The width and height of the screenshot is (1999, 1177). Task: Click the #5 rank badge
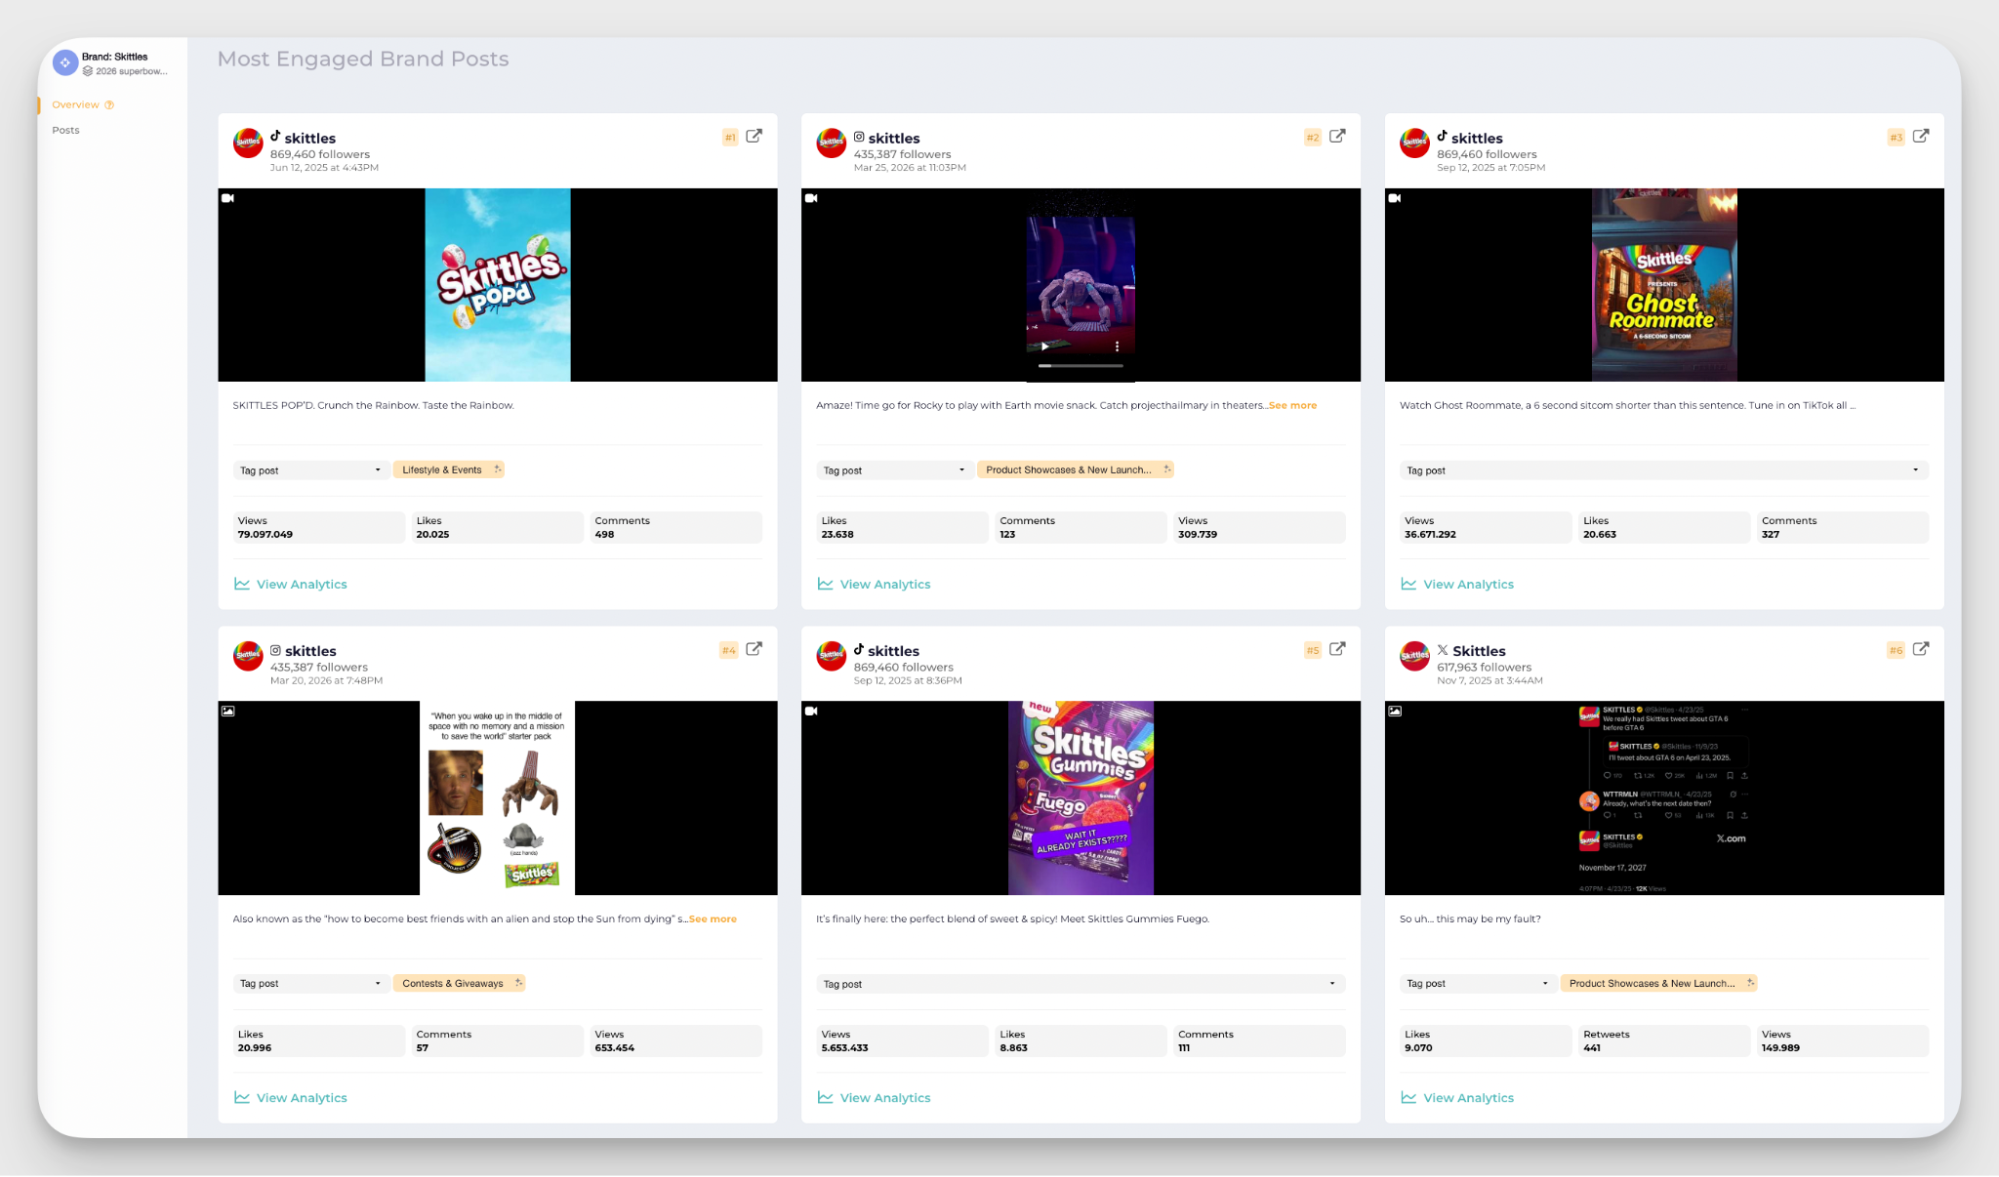pyautogui.click(x=1313, y=650)
